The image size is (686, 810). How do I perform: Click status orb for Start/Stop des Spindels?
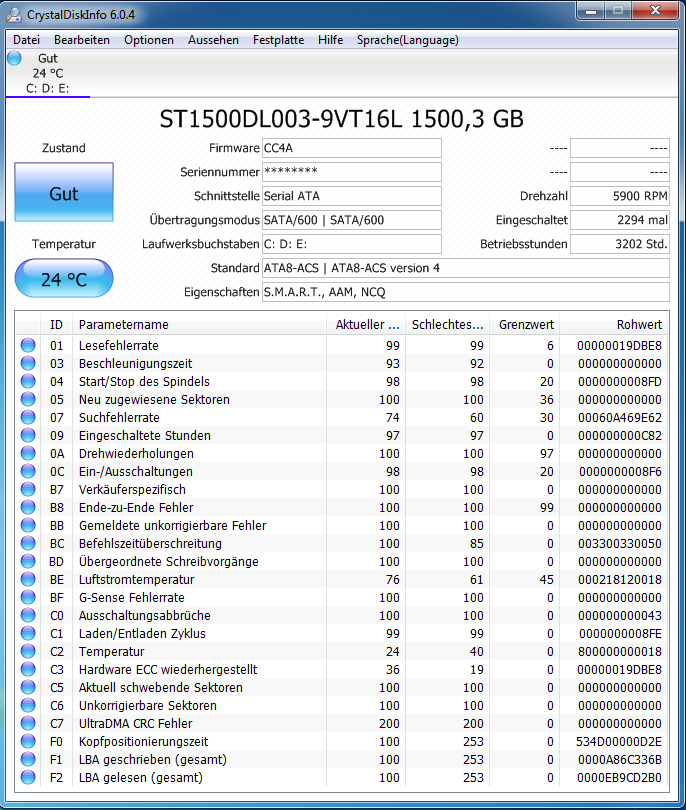click(x=28, y=381)
